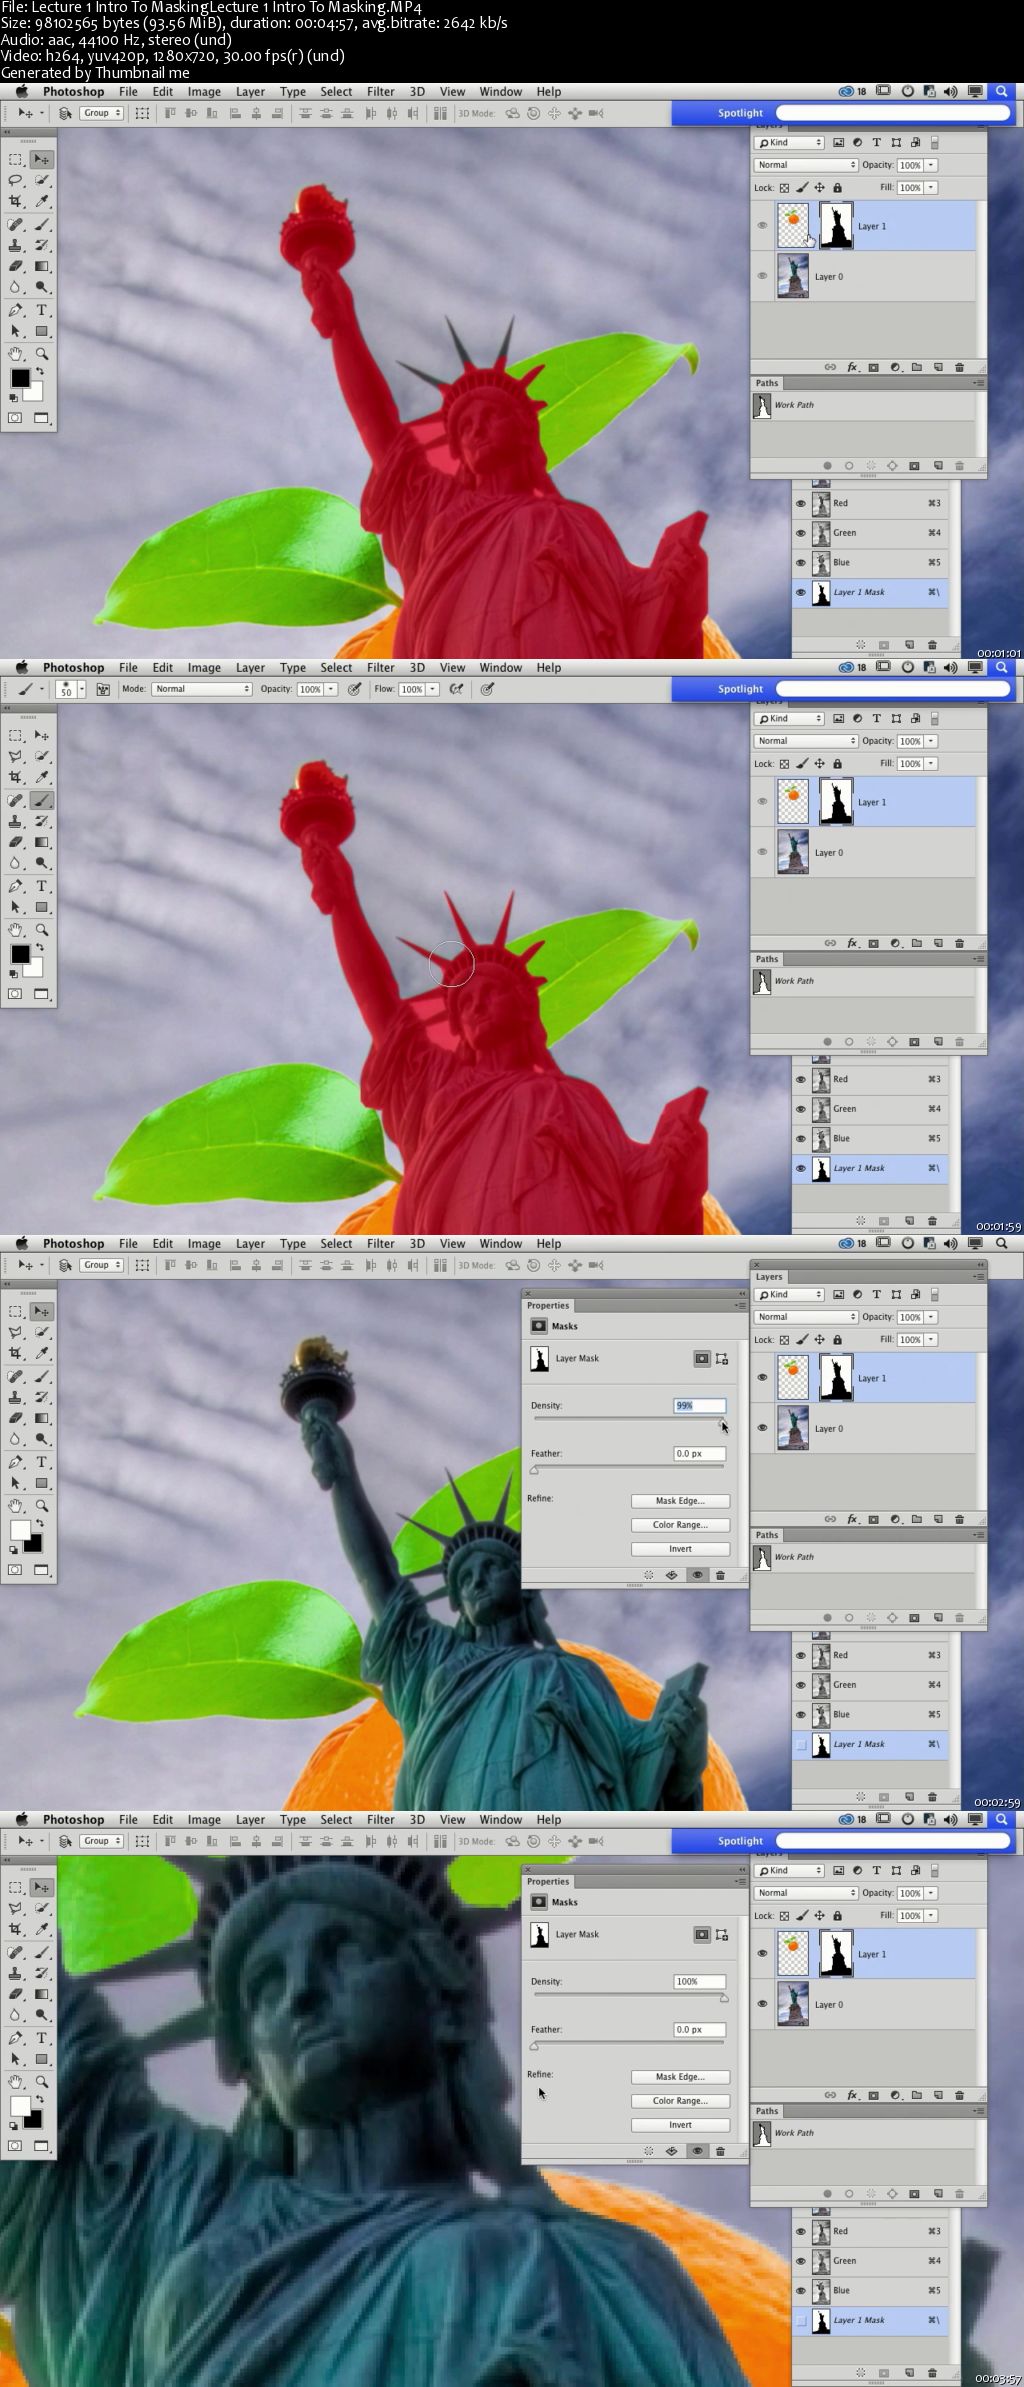The width and height of the screenshot is (1024, 2387).
Task: Select the Type tool in the 00:01:01 frame toolbox
Action: tap(42, 310)
